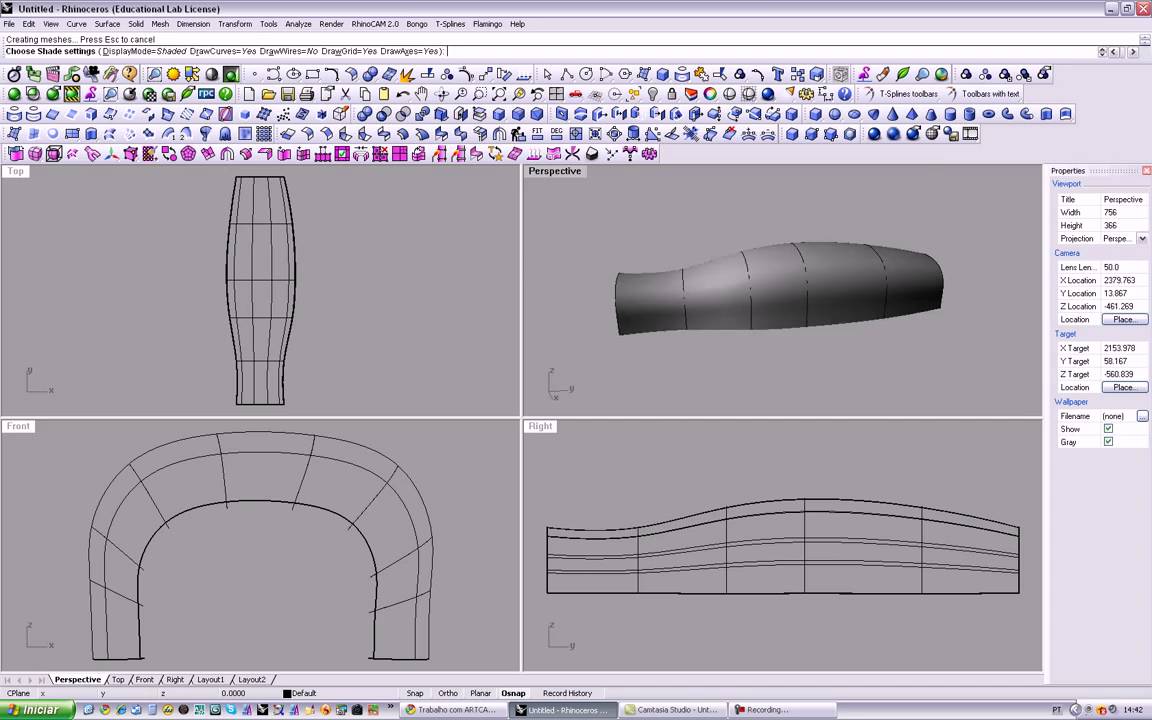
Task: Click the Toolbars with text button
Action: pos(983,94)
